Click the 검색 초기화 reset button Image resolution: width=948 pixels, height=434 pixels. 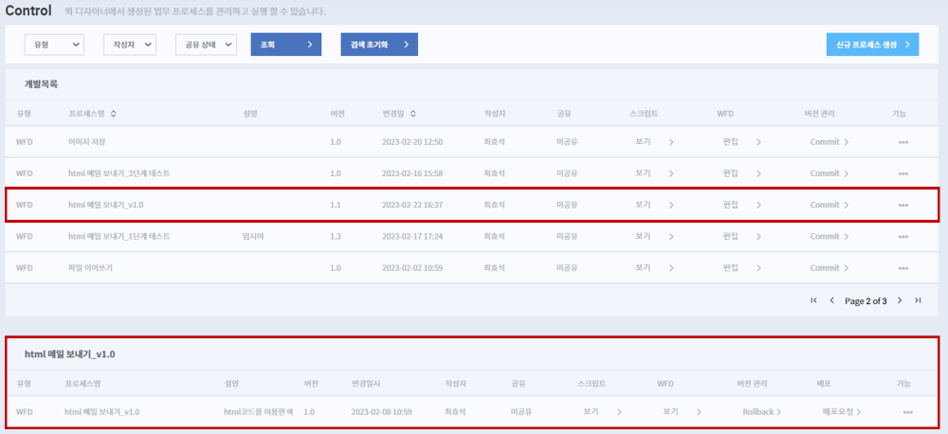click(x=379, y=45)
